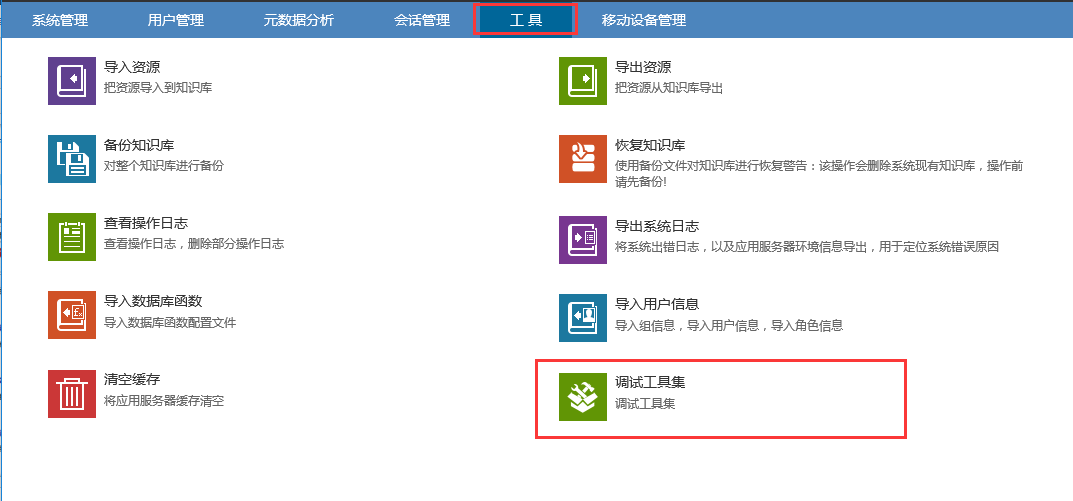The image size is (1073, 501).
Task: Open the 导入资源 title link
Action: (x=132, y=67)
